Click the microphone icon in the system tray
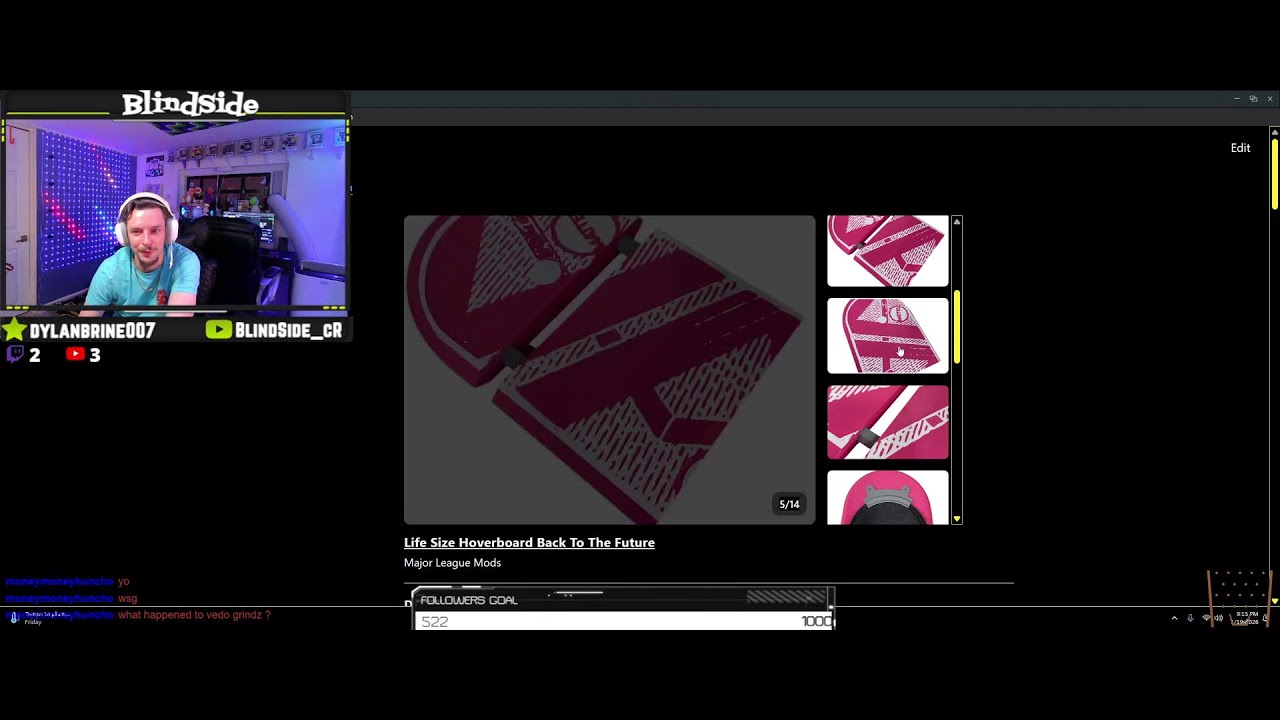 1190,618
